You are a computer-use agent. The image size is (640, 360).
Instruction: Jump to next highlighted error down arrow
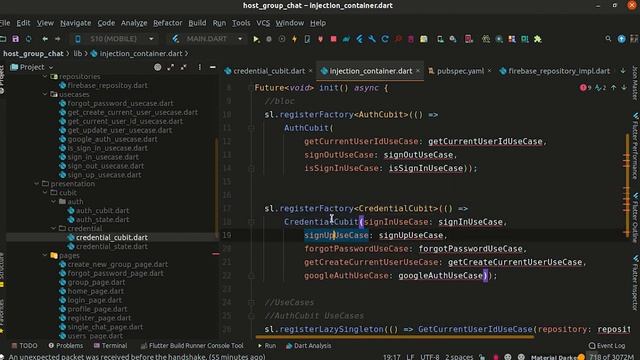(624, 88)
